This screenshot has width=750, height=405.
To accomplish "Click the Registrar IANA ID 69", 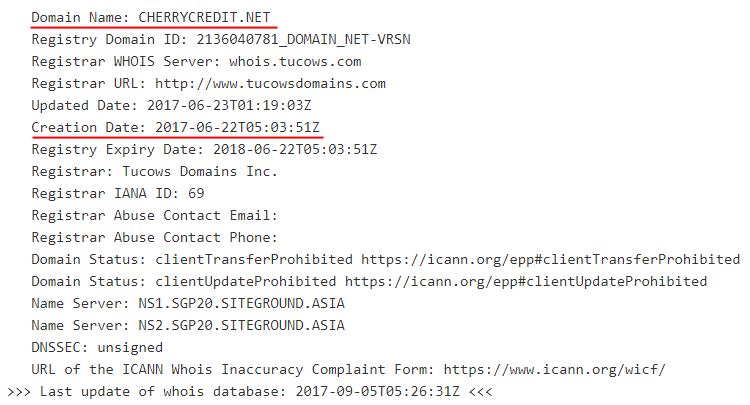I will click(x=196, y=194).
